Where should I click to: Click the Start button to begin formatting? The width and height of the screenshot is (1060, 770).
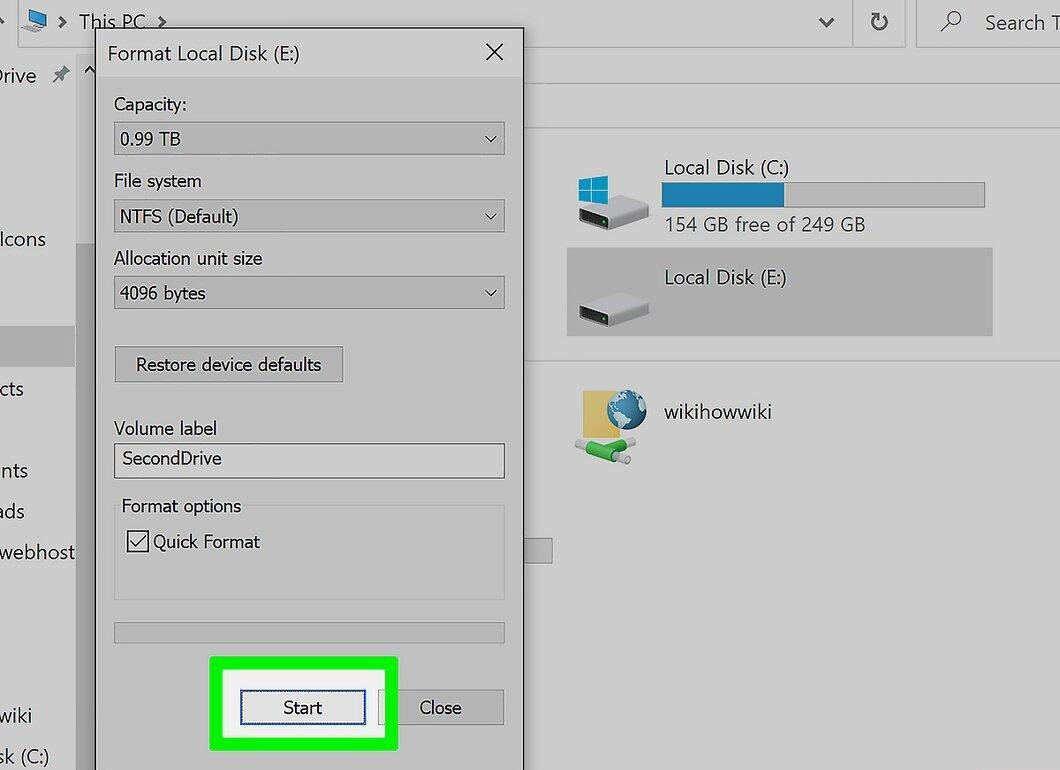[303, 707]
